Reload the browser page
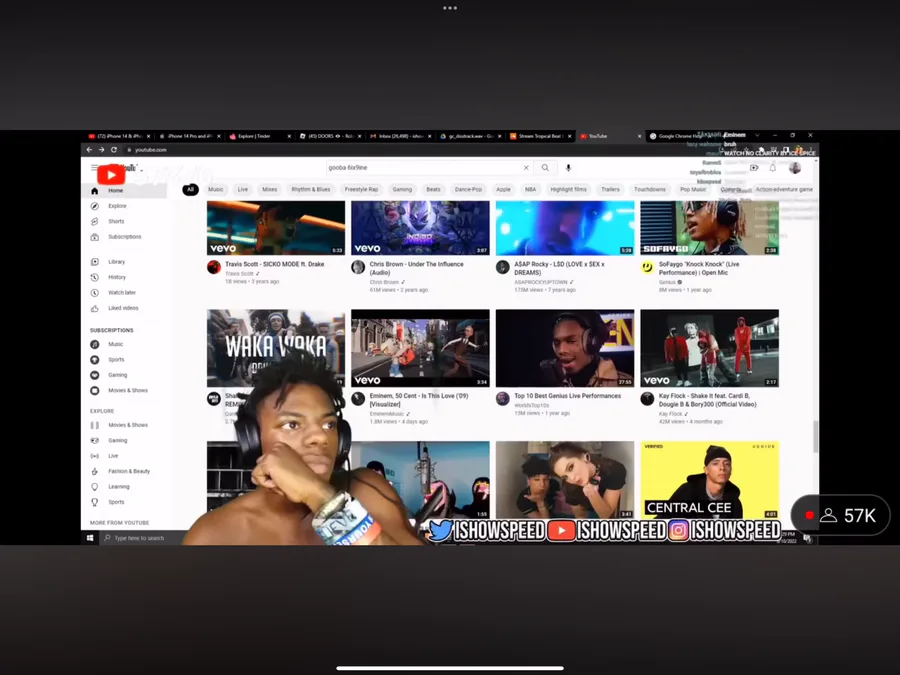Viewport: 900px width, 675px height. pos(114,150)
